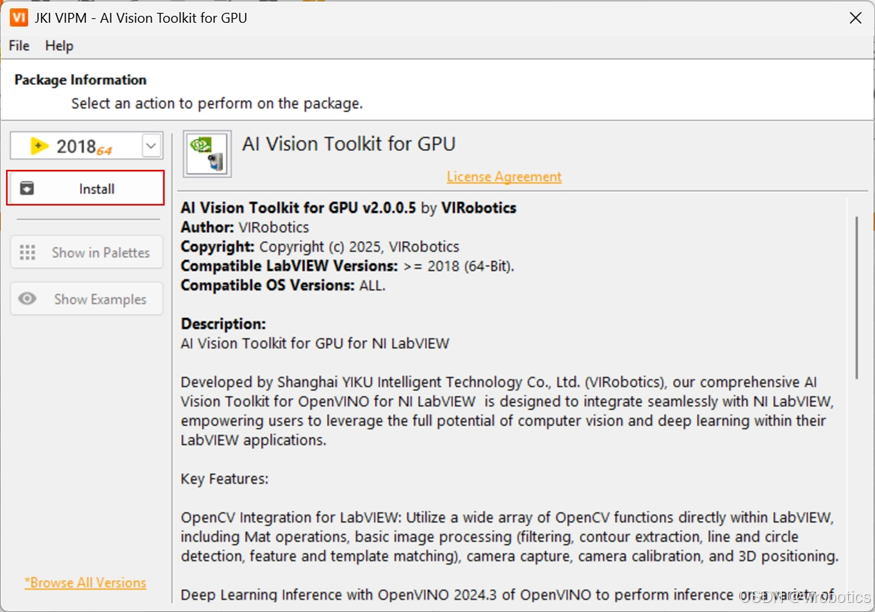Click the Install package box icon

click(27, 189)
